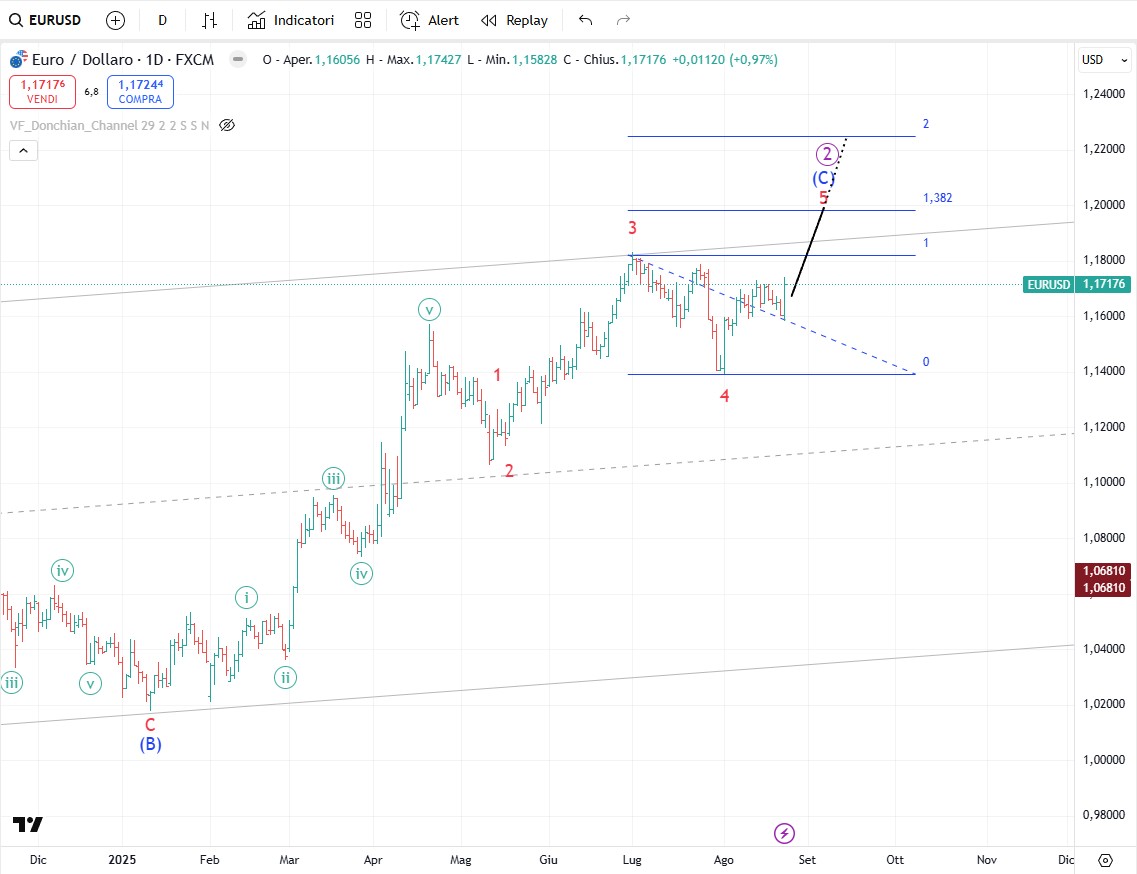Select the red wave 2 label near Mag
Image resolution: width=1137 pixels, height=874 pixels.
[x=509, y=471]
